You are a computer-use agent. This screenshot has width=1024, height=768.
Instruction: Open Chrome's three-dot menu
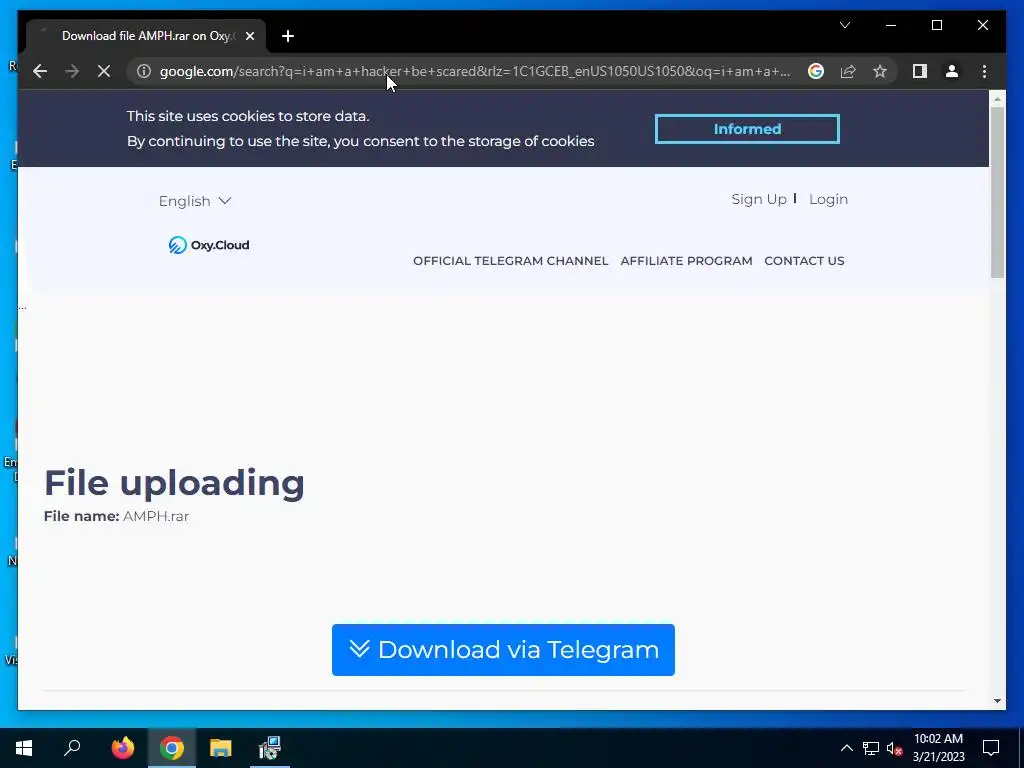984,71
